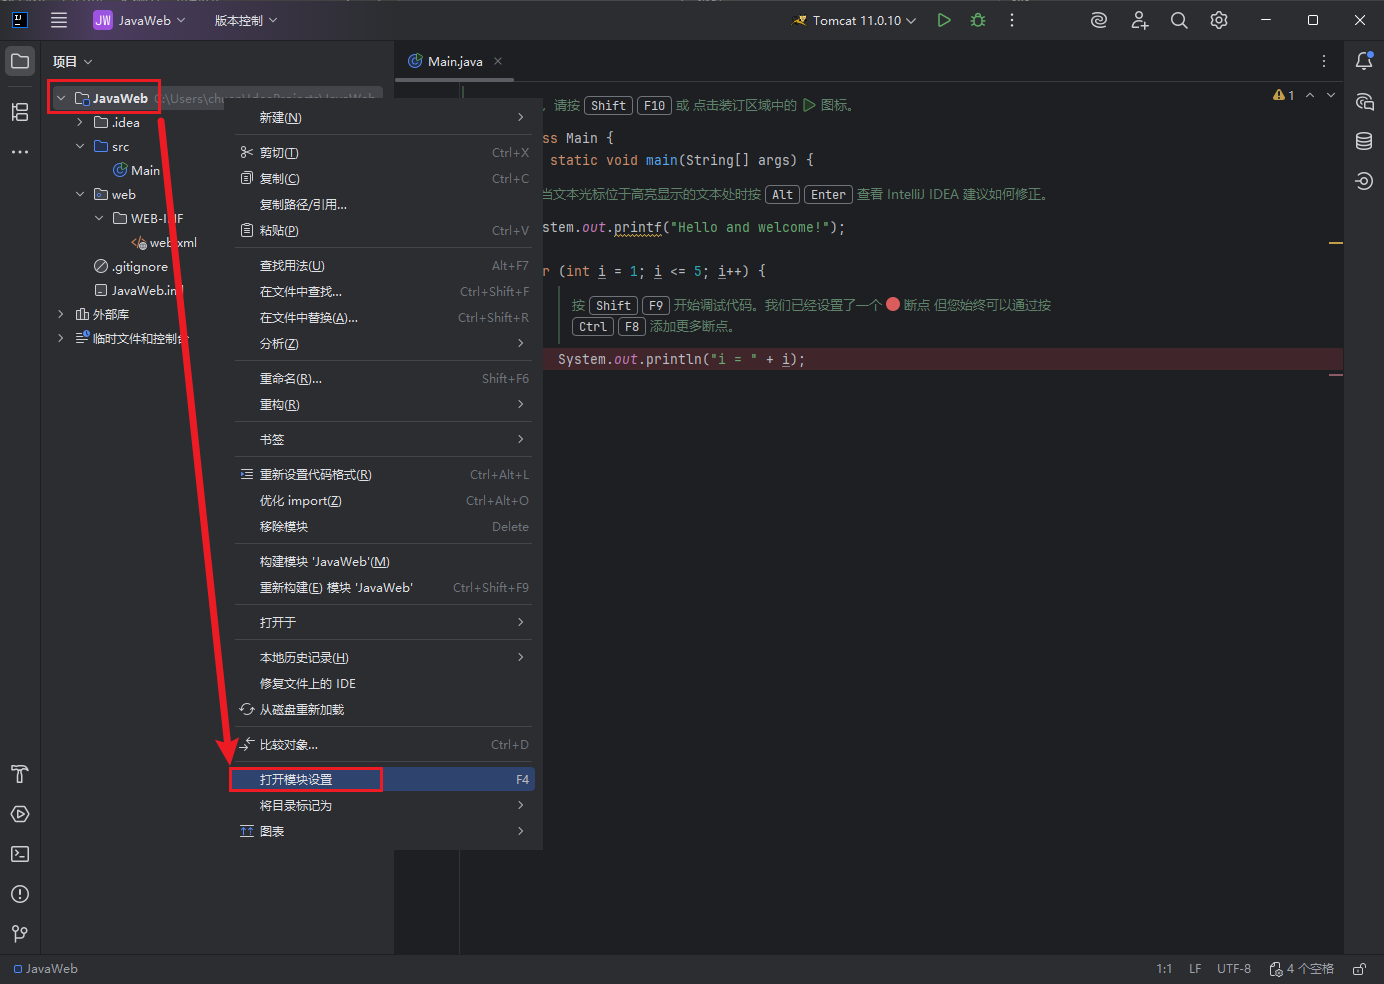This screenshot has width=1384, height=984.
Task: Open the Services tool window icon
Action: click(20, 814)
